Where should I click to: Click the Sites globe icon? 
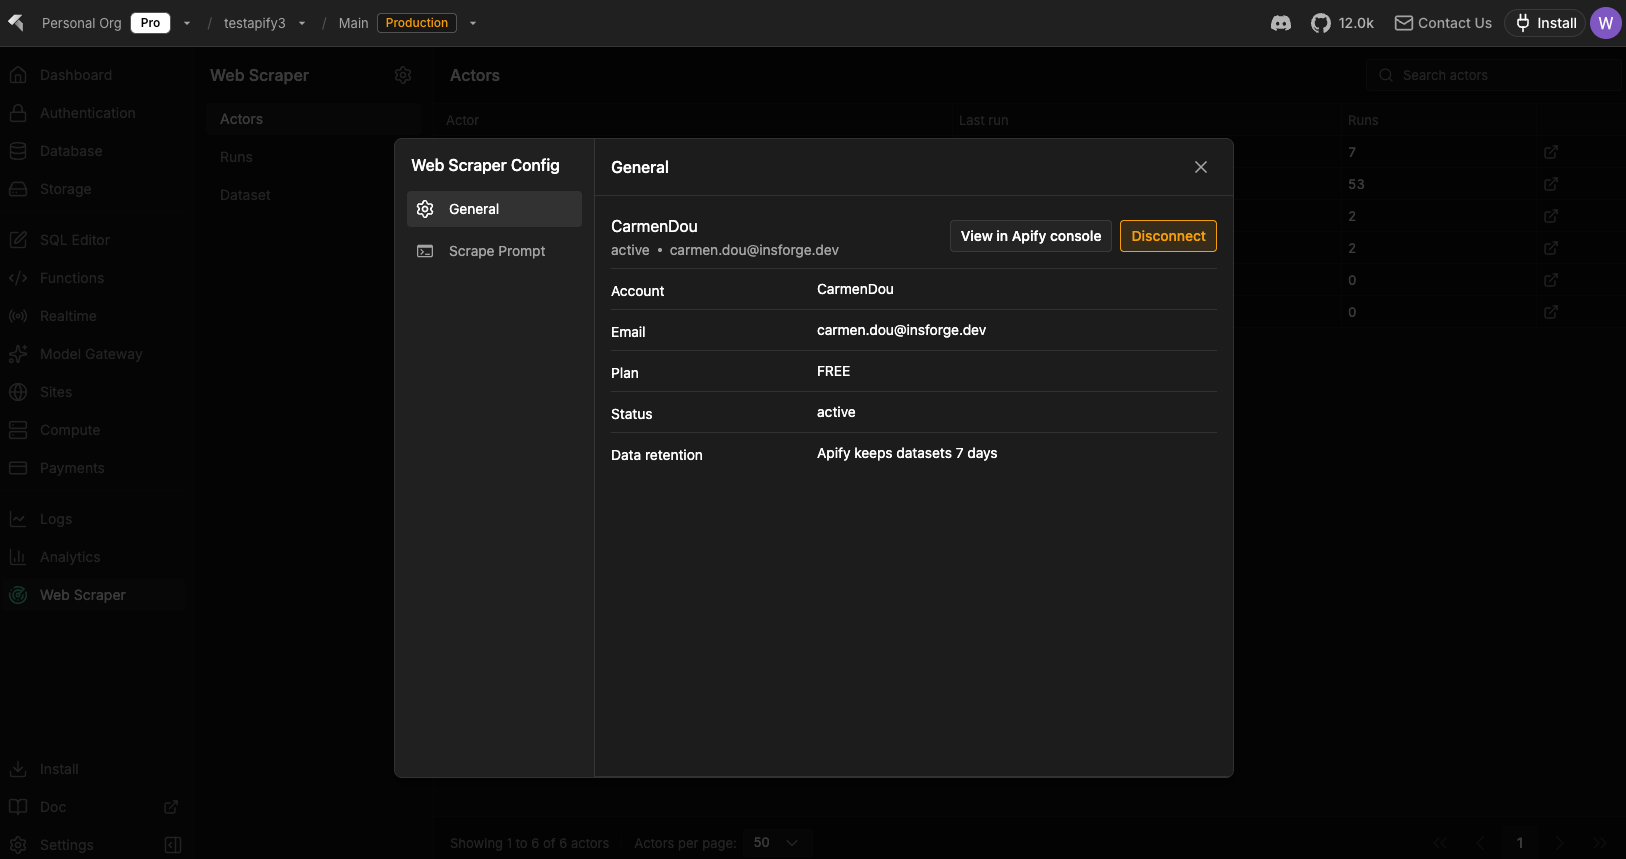tap(18, 392)
